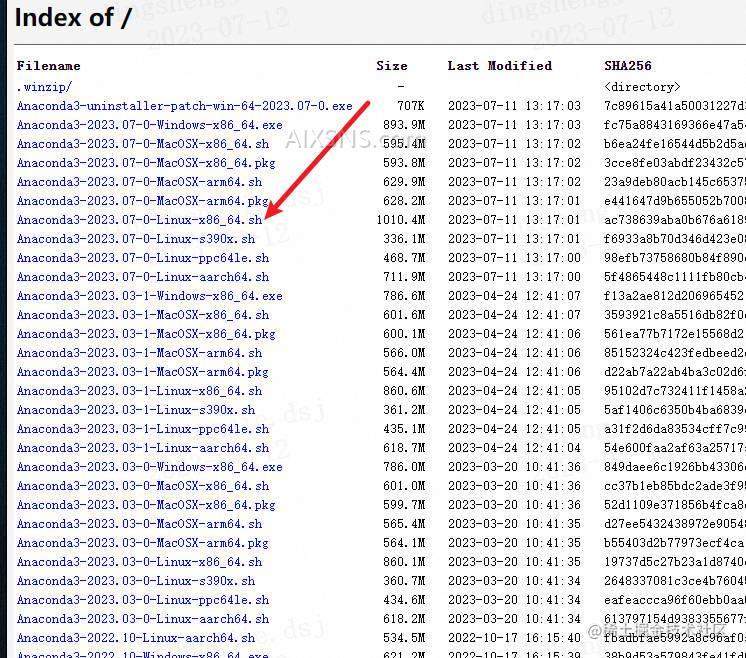The height and width of the screenshot is (658, 746).
Task: Open the .winzip/ directory link
Action: (44, 87)
